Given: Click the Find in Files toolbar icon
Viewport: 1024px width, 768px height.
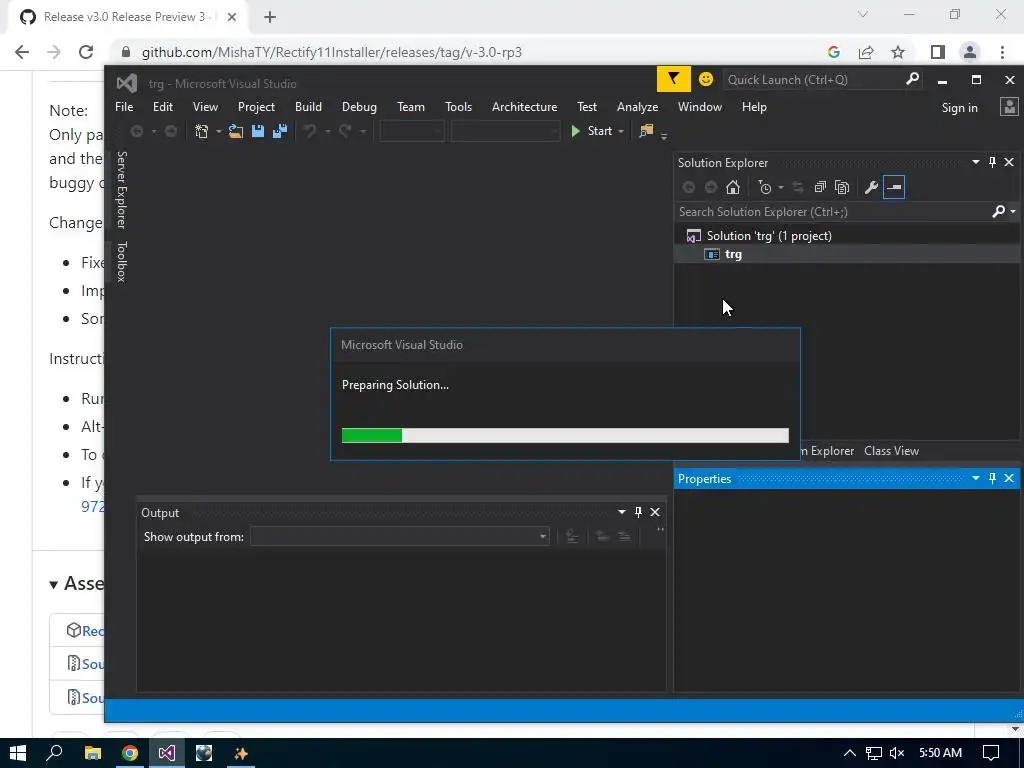Looking at the screenshot, I should pyautogui.click(x=646, y=131).
